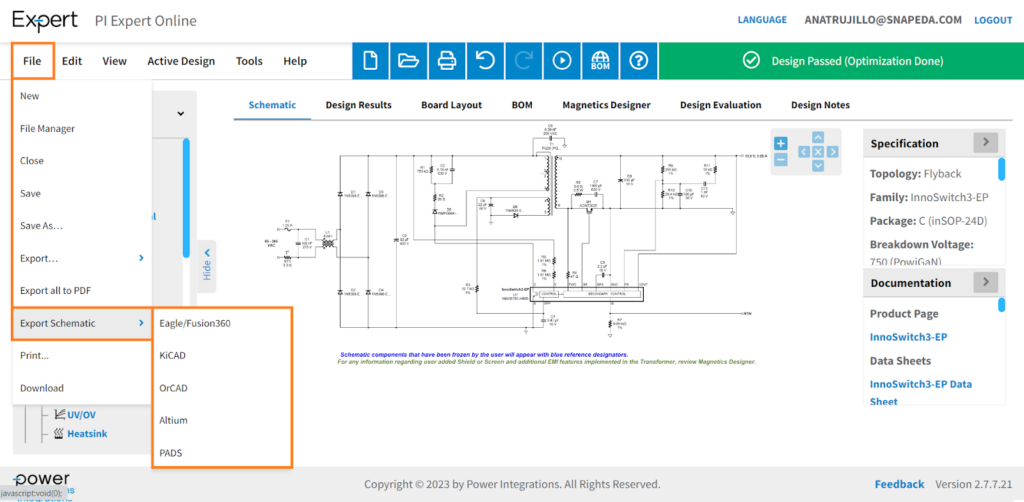
Task: Click the LANGUAGE link
Action: [762, 20]
